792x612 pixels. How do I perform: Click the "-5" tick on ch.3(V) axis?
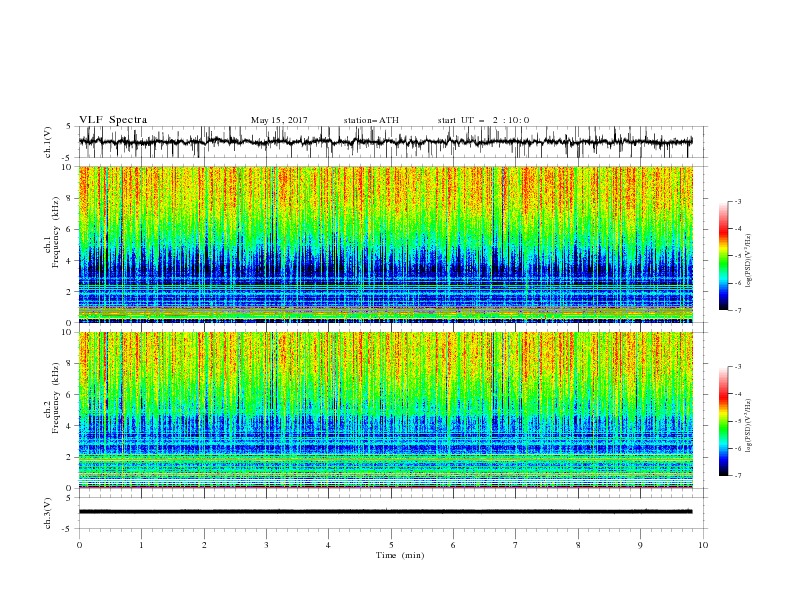coord(68,529)
